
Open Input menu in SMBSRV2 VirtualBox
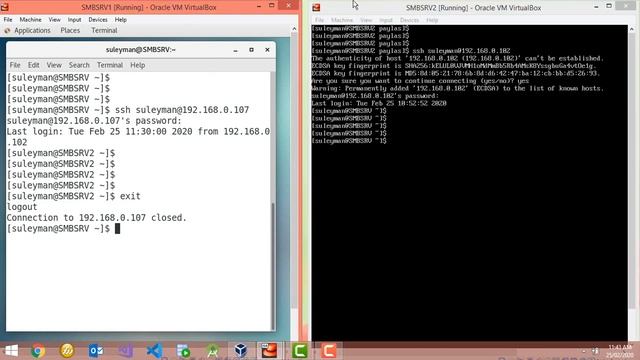click(386, 20)
